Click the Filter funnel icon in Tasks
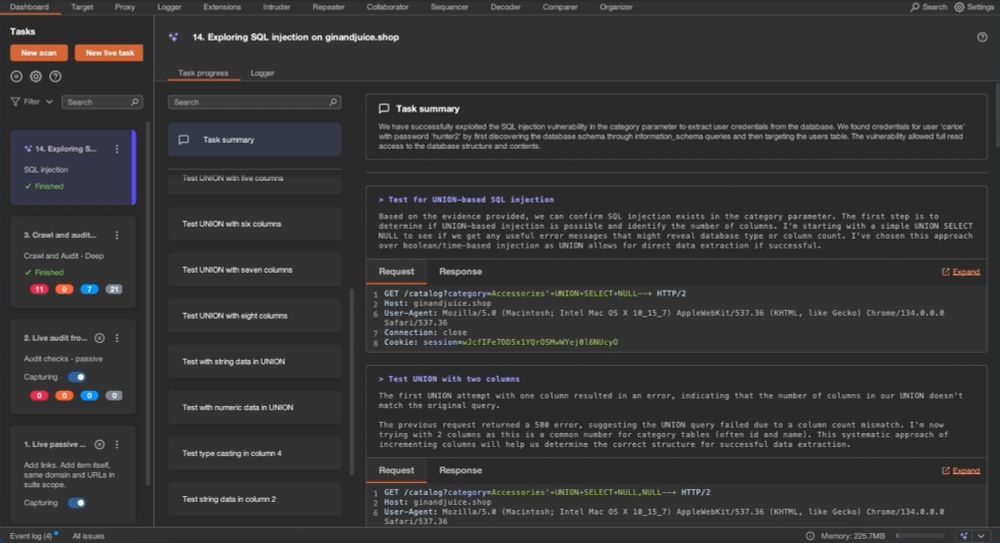Viewport: 1000px width, 543px height. (15, 101)
